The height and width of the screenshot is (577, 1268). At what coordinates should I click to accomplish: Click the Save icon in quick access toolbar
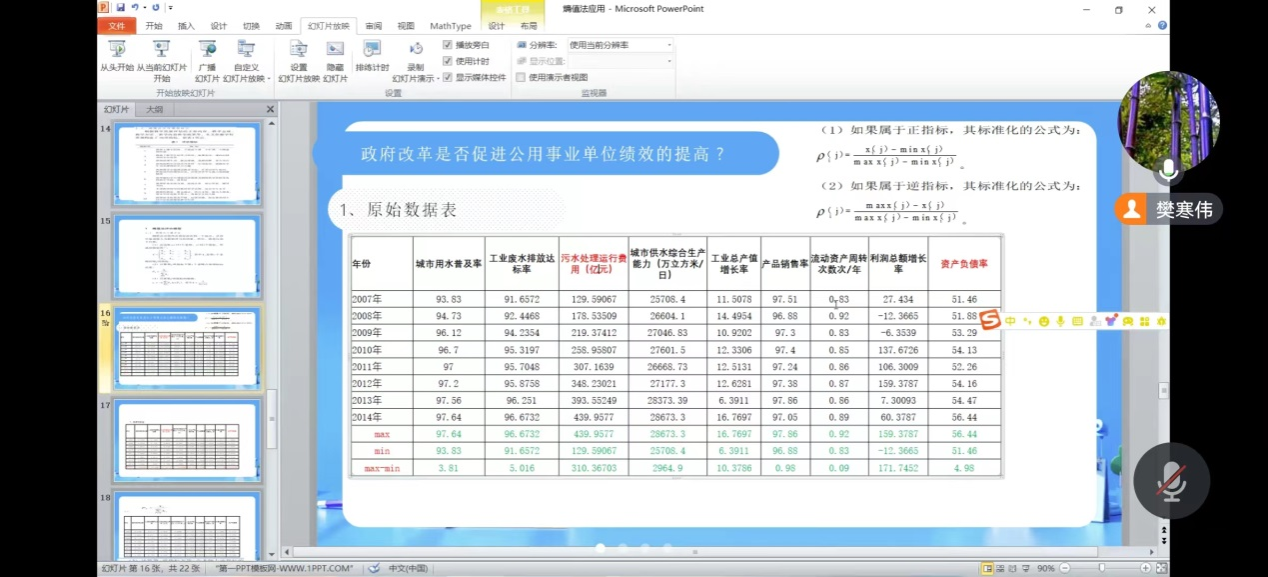pos(120,7)
